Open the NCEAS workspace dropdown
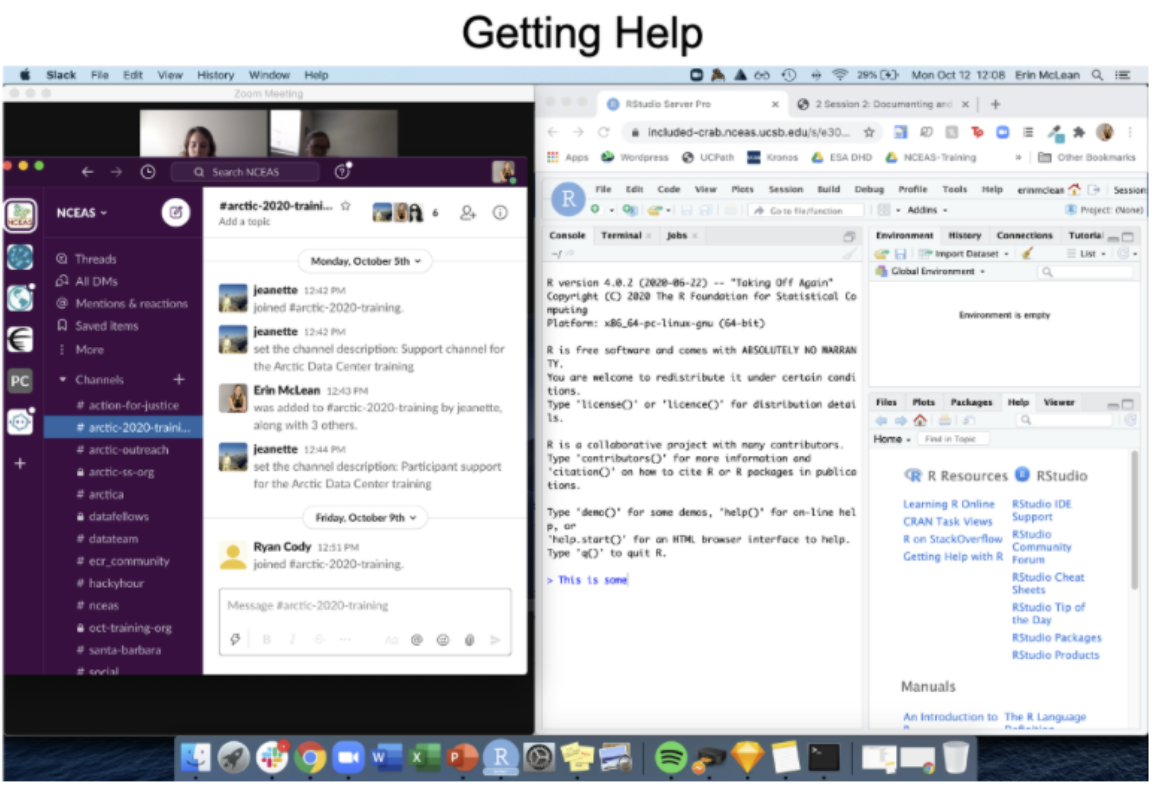This screenshot has height=787, width=1159. (x=82, y=213)
